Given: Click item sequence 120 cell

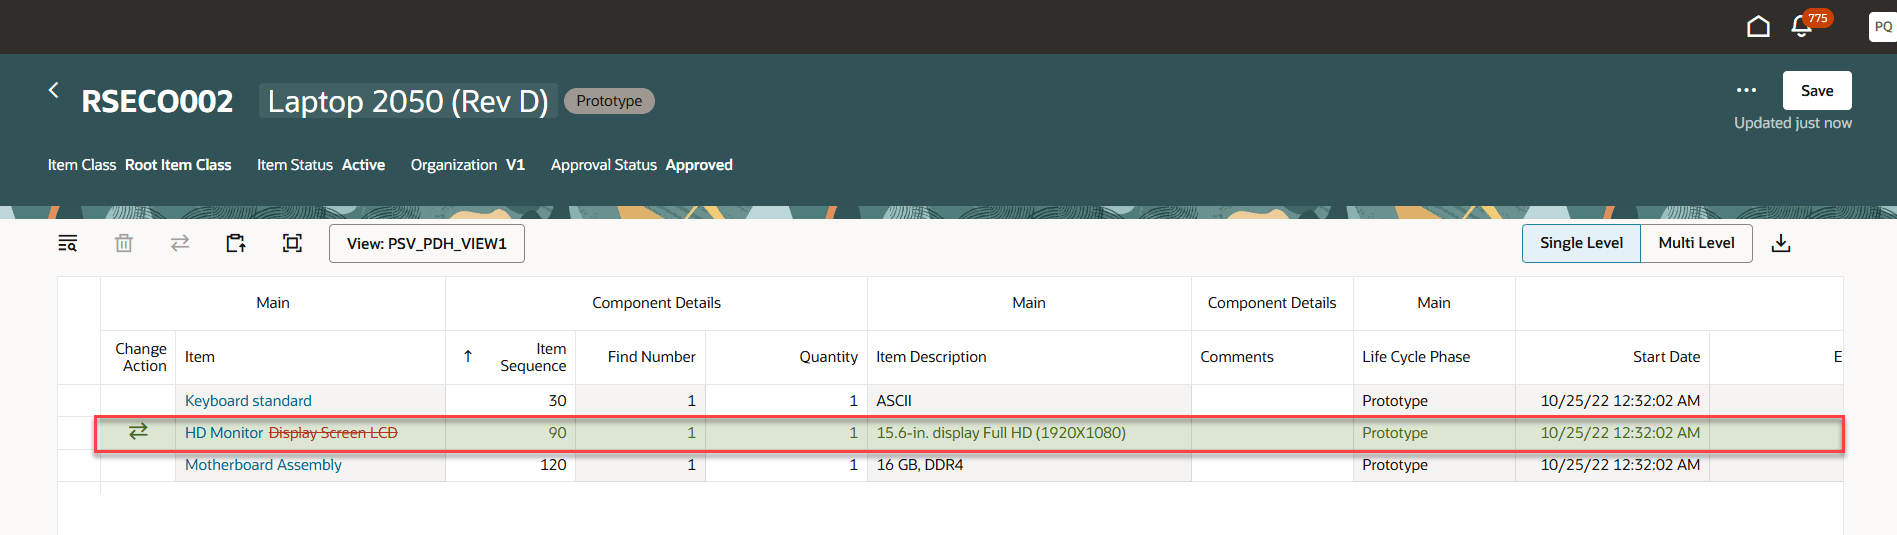Looking at the screenshot, I should pos(510,464).
